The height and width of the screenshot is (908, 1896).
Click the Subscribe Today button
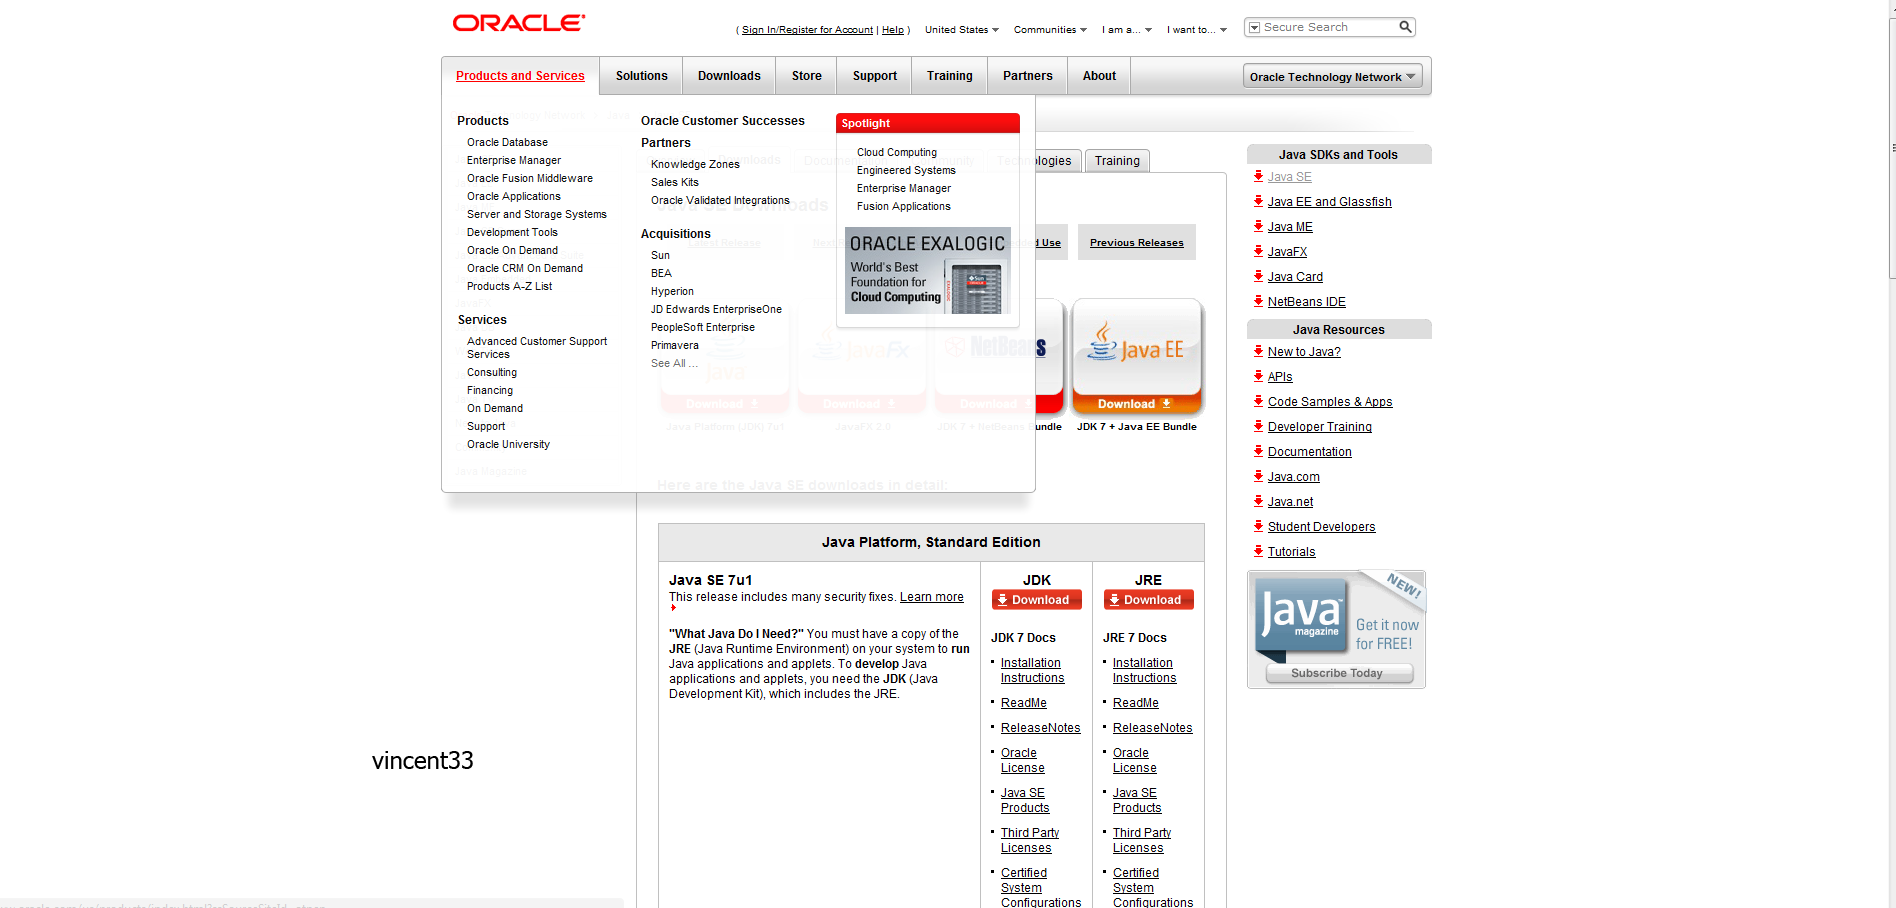tap(1338, 673)
